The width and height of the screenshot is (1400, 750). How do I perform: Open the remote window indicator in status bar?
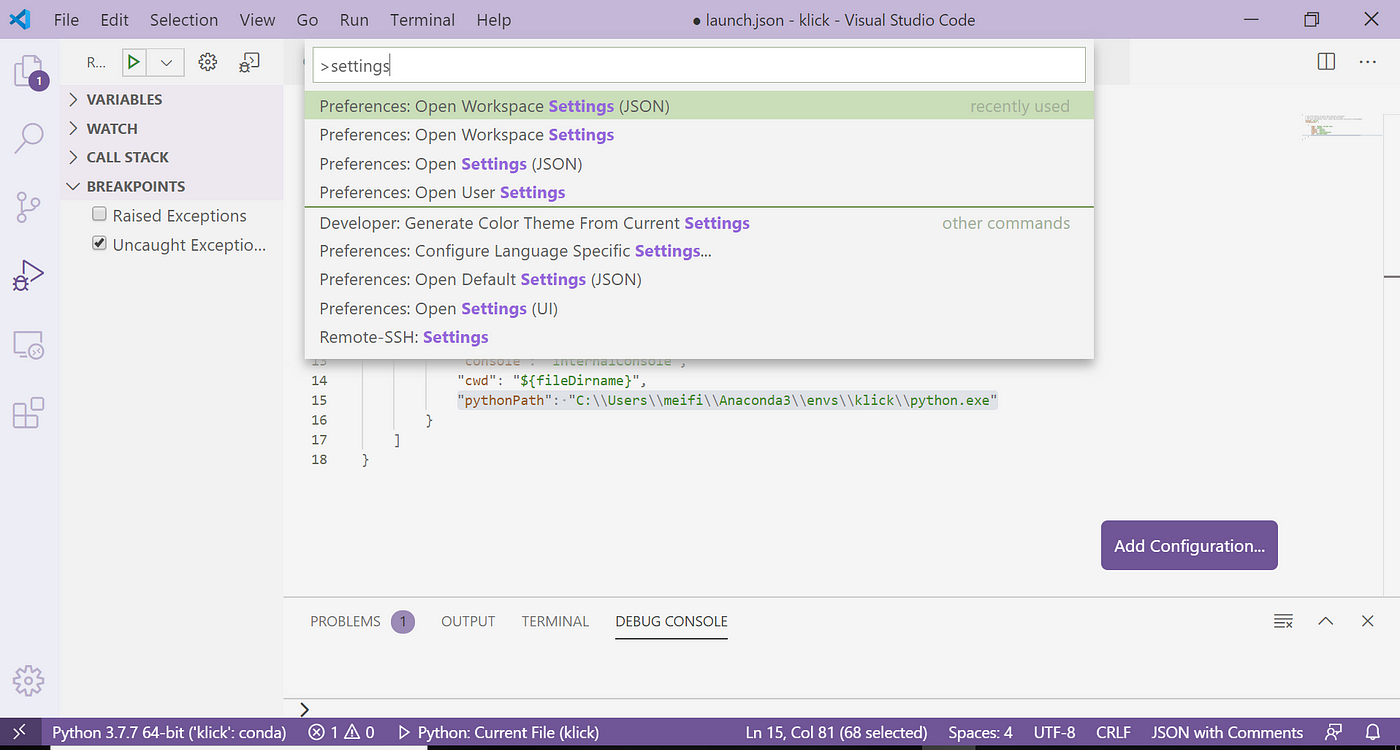tap(19, 733)
